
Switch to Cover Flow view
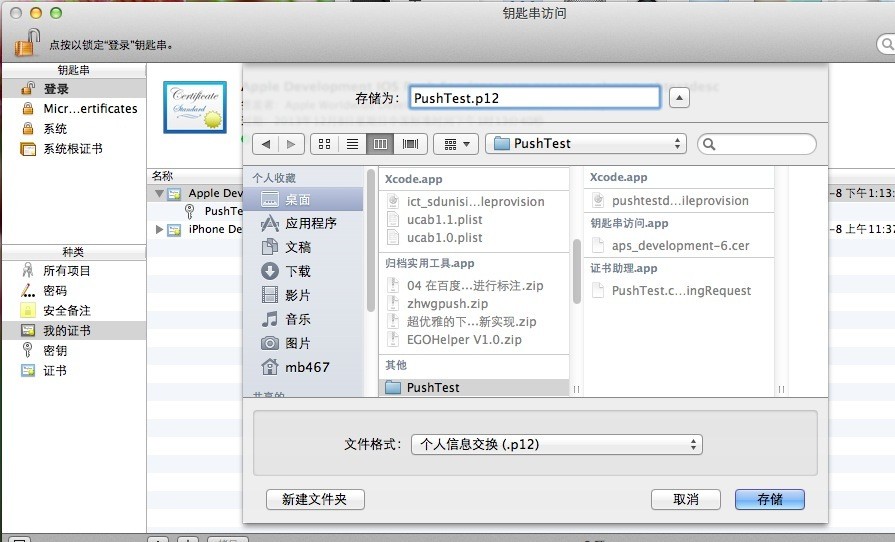(410, 144)
